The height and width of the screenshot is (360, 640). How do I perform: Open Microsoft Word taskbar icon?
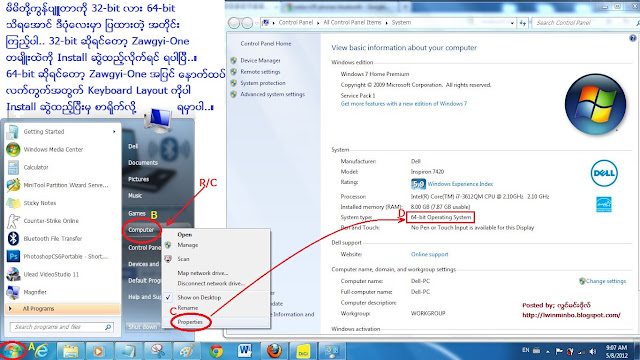pos(245,351)
